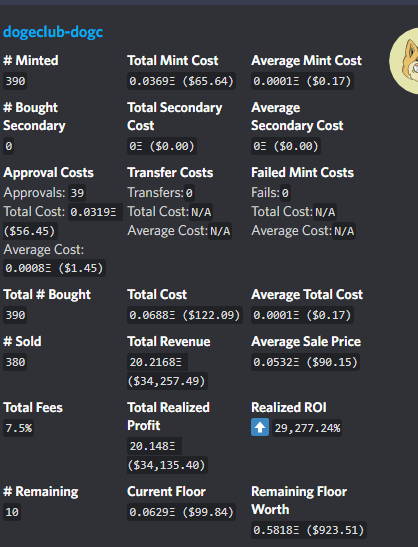Click the doge avatar thumbnail
418x547 pixels.
click(x=404, y=61)
